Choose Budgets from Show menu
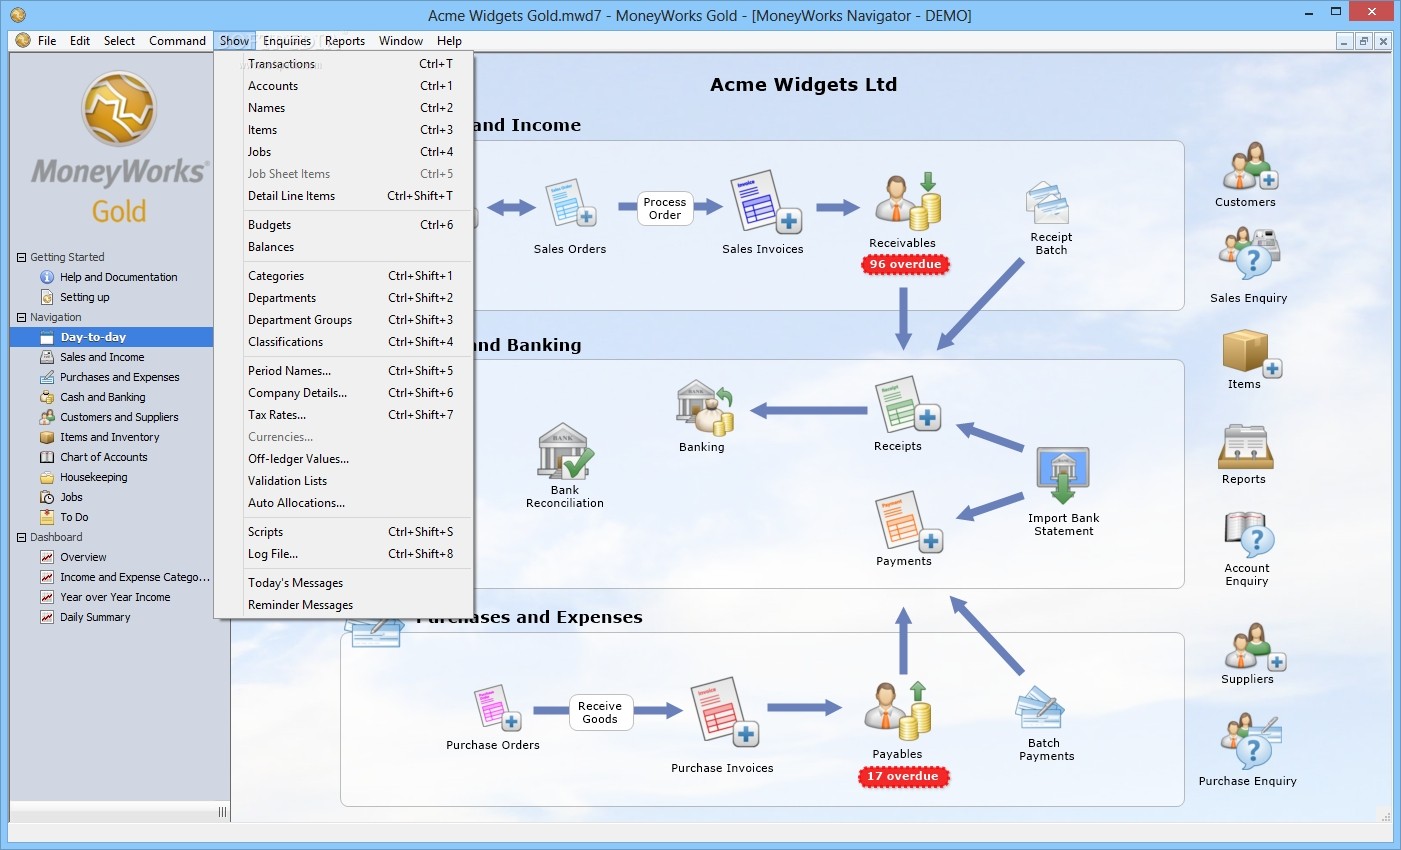The width and height of the screenshot is (1401, 850). (344, 225)
